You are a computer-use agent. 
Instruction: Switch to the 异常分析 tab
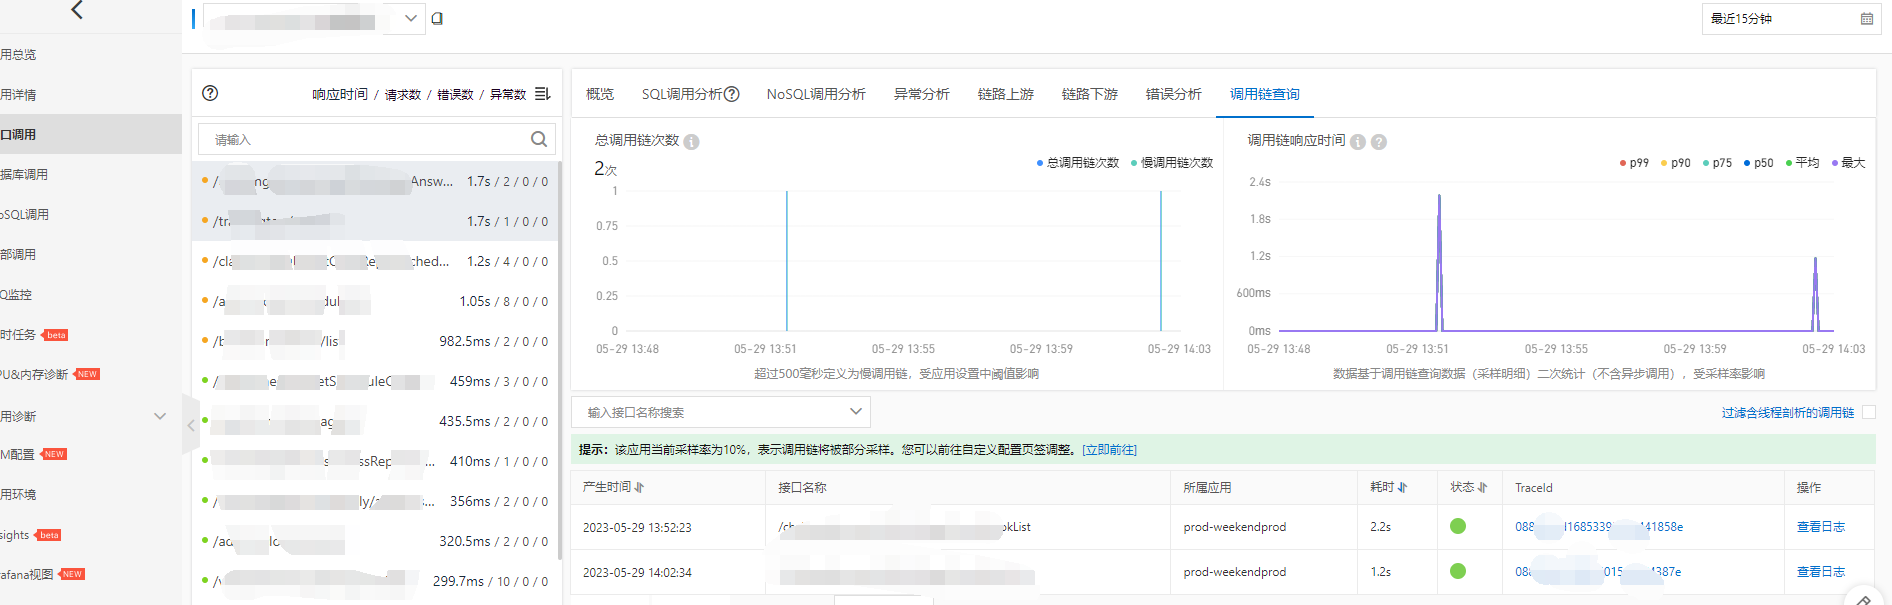[x=921, y=94]
